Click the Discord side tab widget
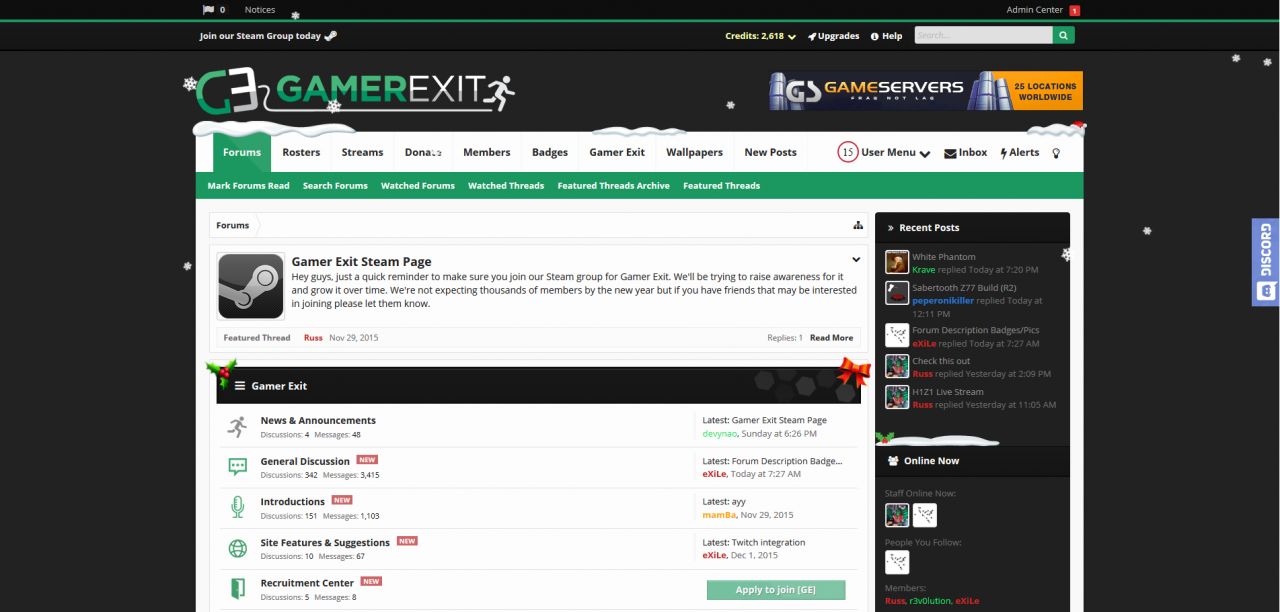 1266,262
